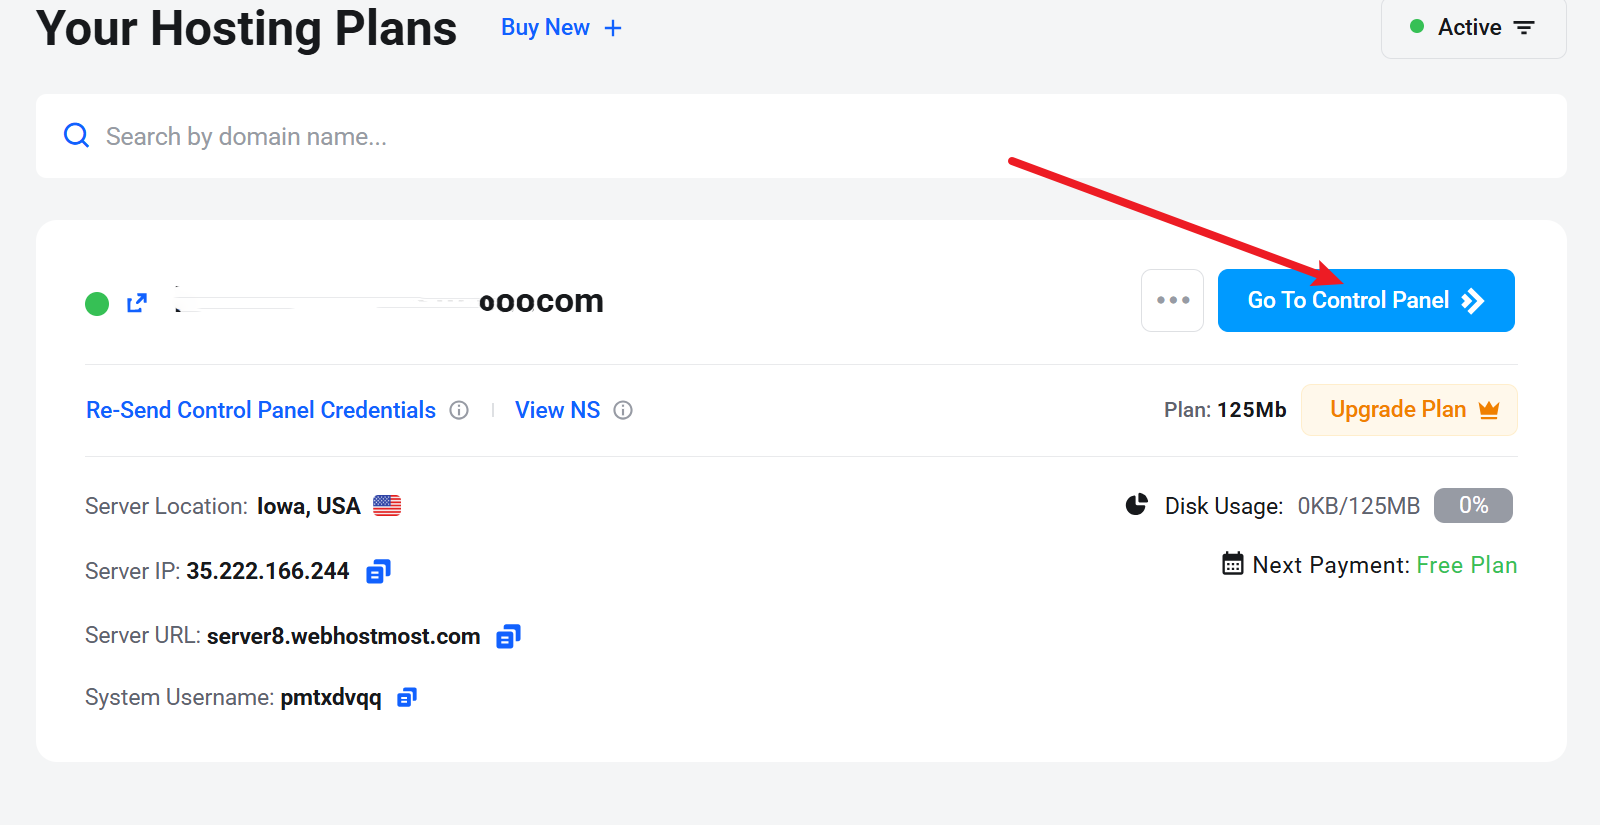
Task: Open the site via external link icon
Action: 137,303
